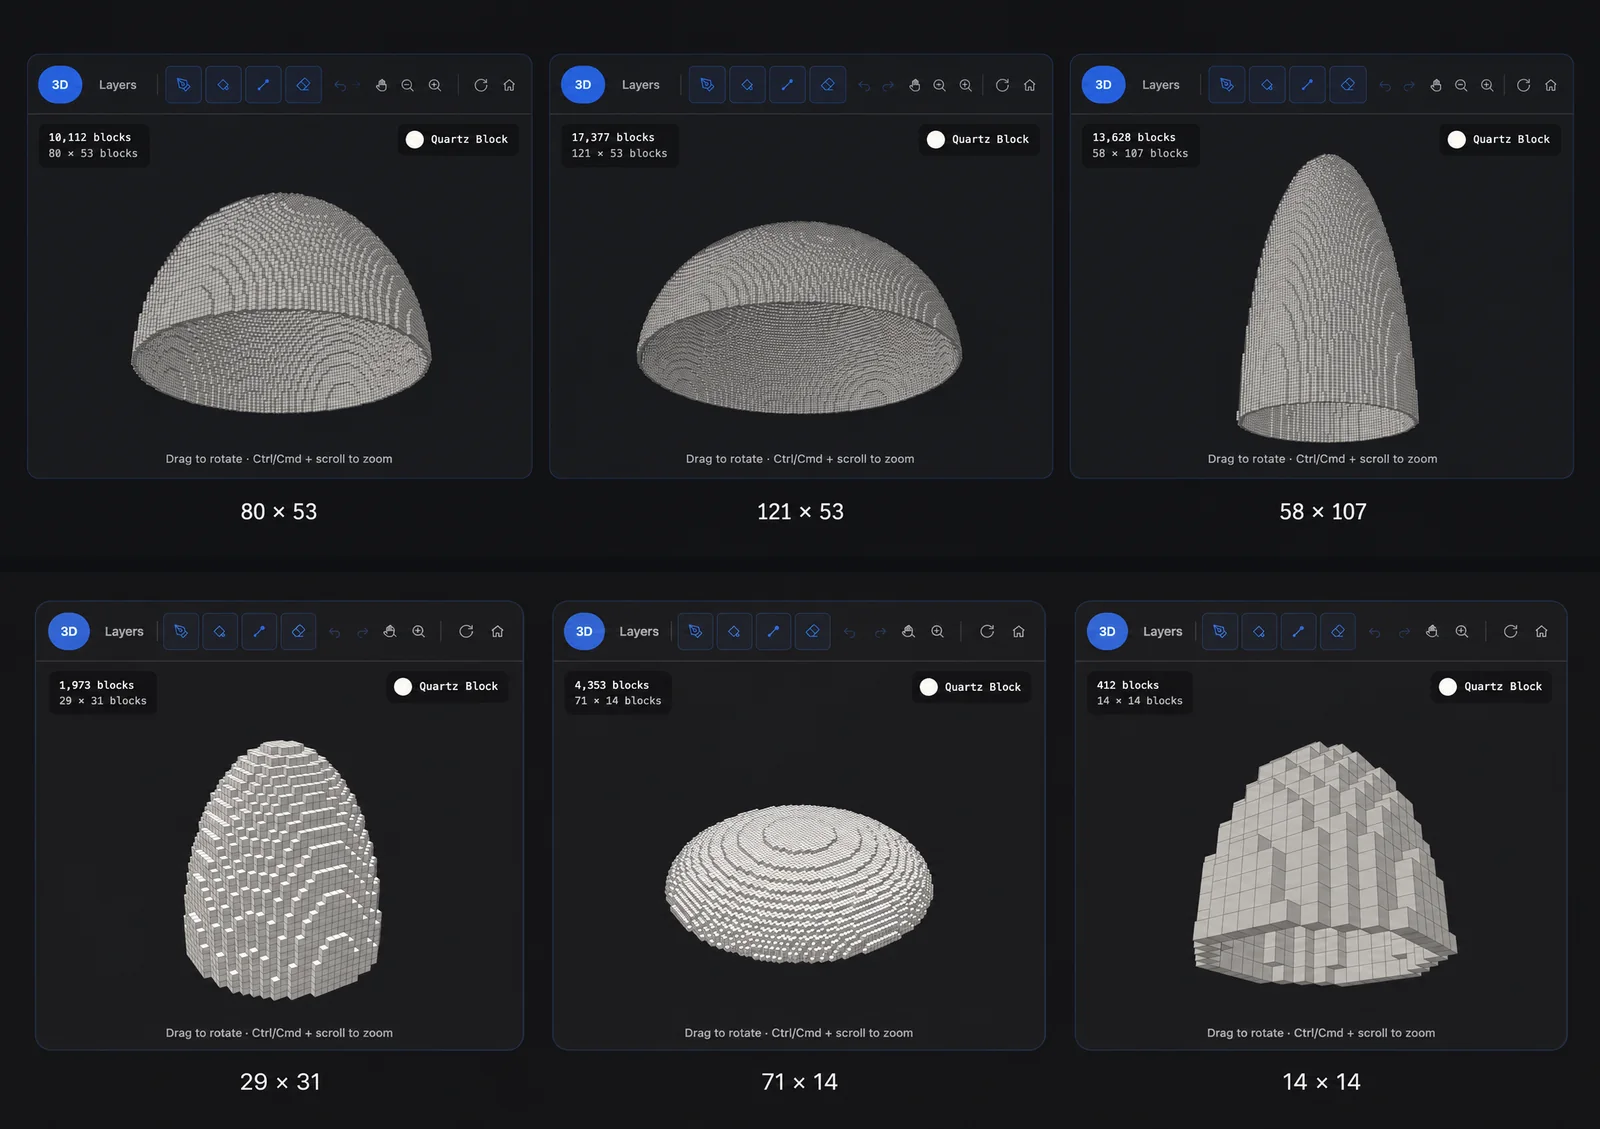This screenshot has width=1600, height=1129.
Task: Click the pan hand icon in the 80 × 53 panel
Action: coord(381,85)
